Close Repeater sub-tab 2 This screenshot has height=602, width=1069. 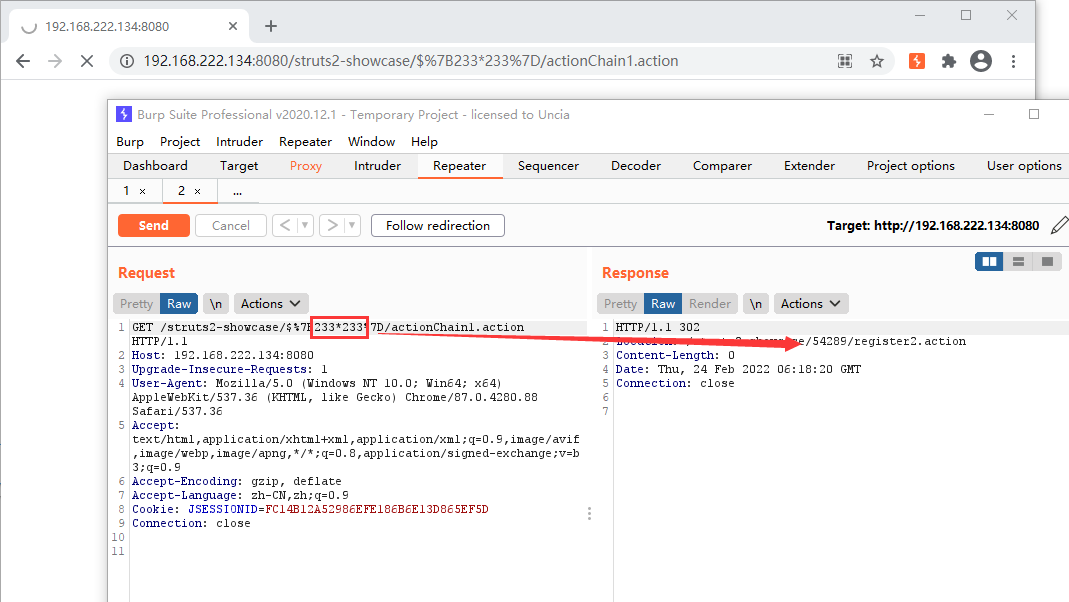pyautogui.click(x=198, y=192)
